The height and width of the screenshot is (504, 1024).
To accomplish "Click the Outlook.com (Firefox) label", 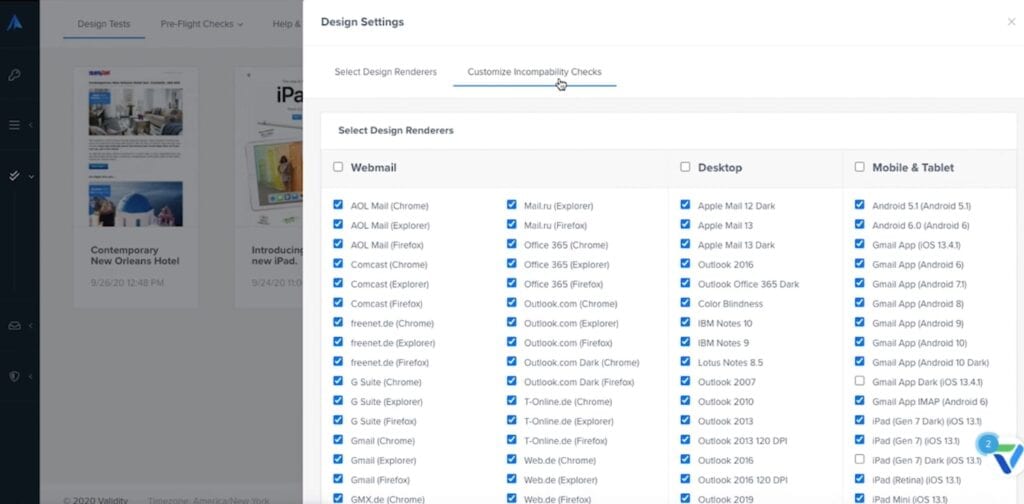I will [x=568, y=343].
